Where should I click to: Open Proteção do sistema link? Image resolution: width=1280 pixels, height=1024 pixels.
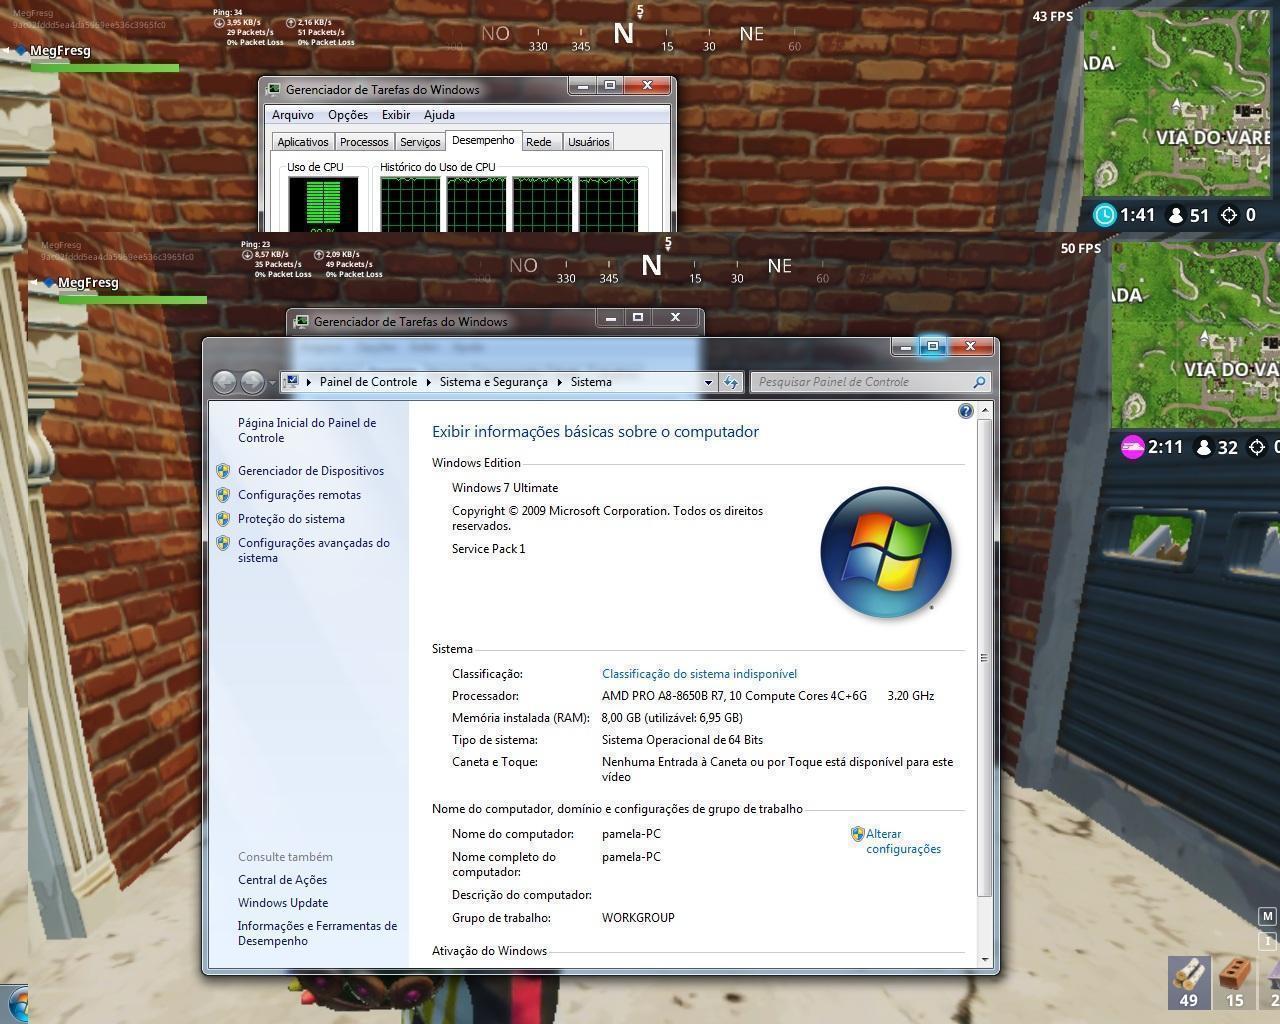[291, 519]
